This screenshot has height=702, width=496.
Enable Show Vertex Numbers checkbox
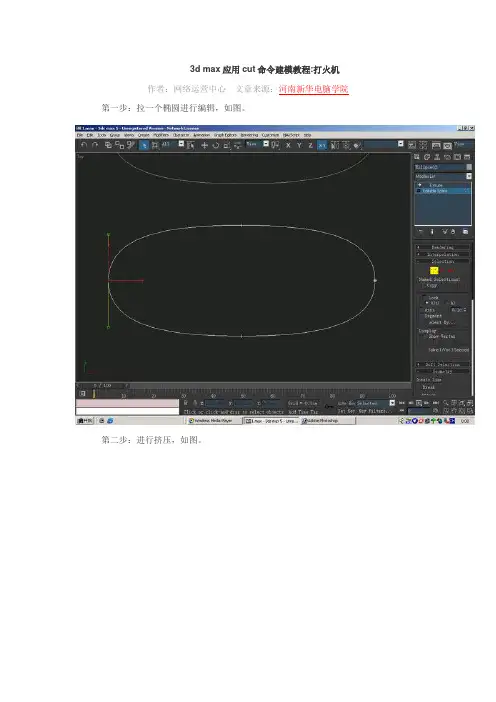coord(424,336)
